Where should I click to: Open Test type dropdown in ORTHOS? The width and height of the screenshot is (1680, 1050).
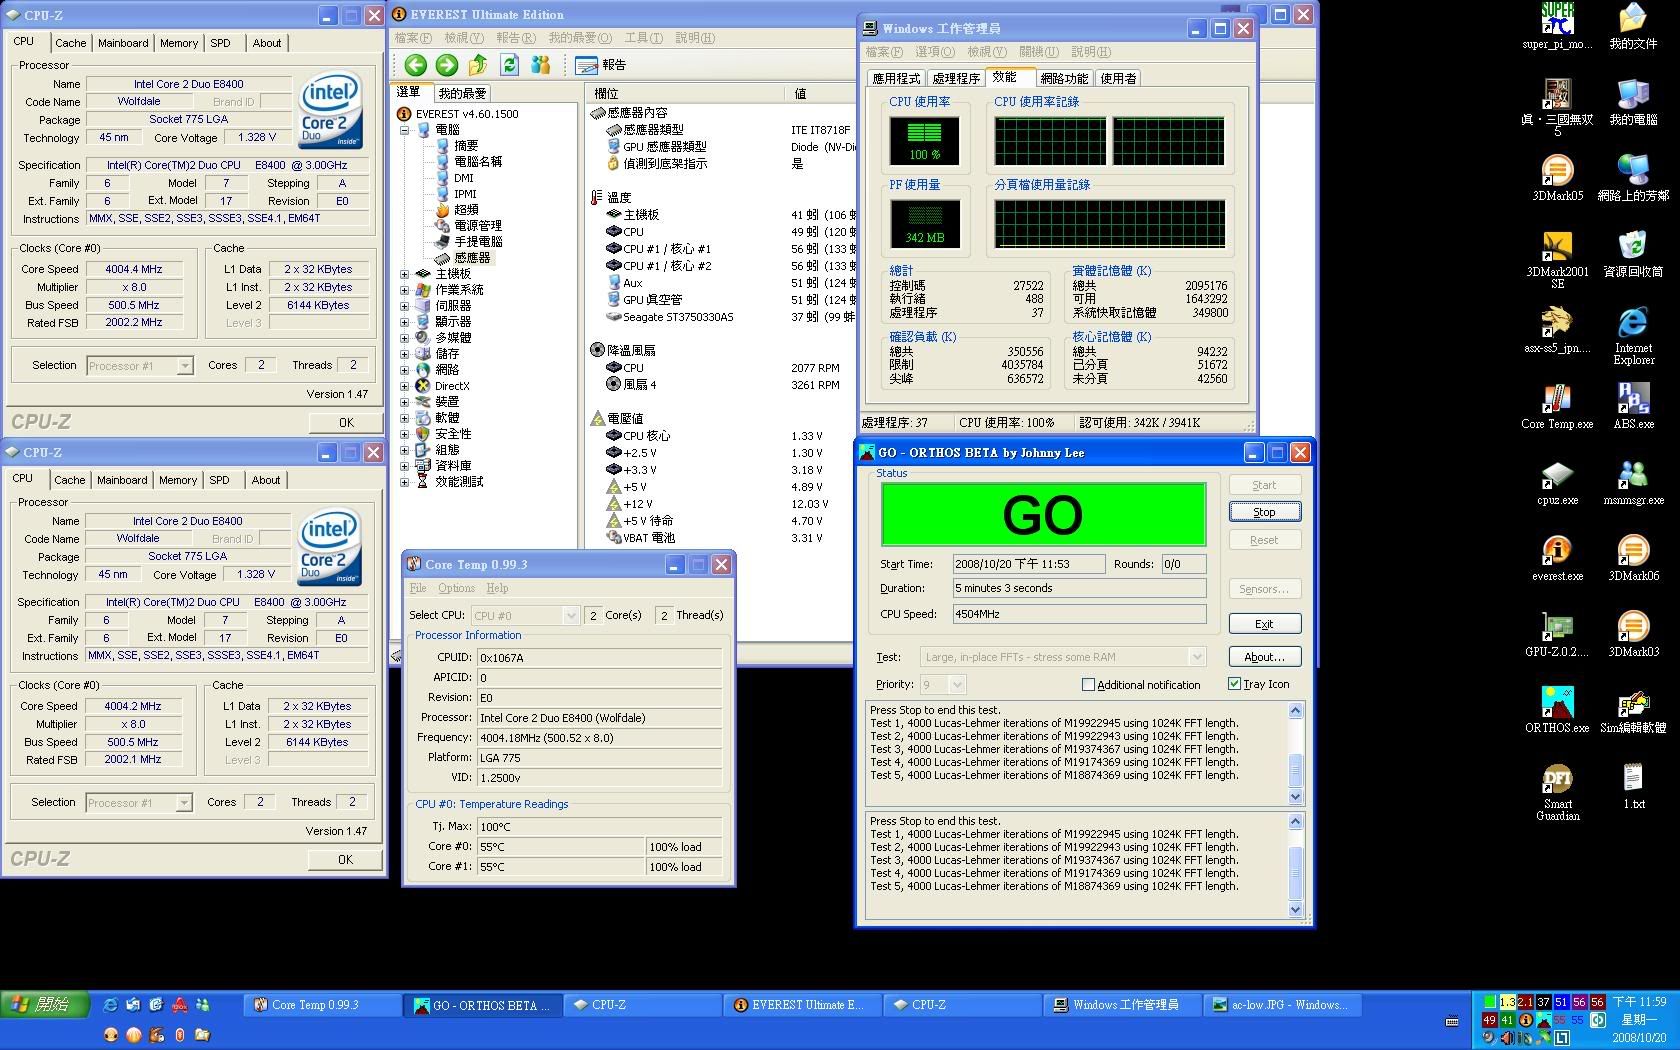[1196, 657]
